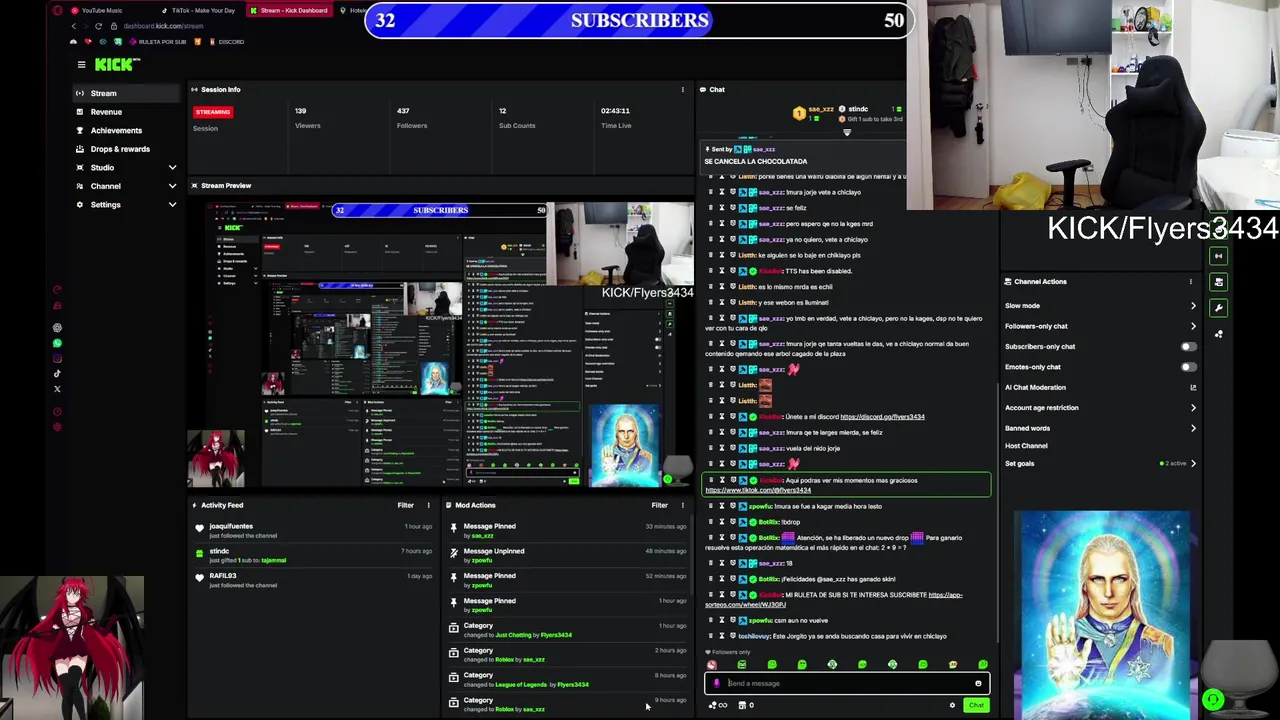Image resolution: width=1280 pixels, height=720 pixels.
Task: Pick the last green emote in quick bar
Action: 983,665
